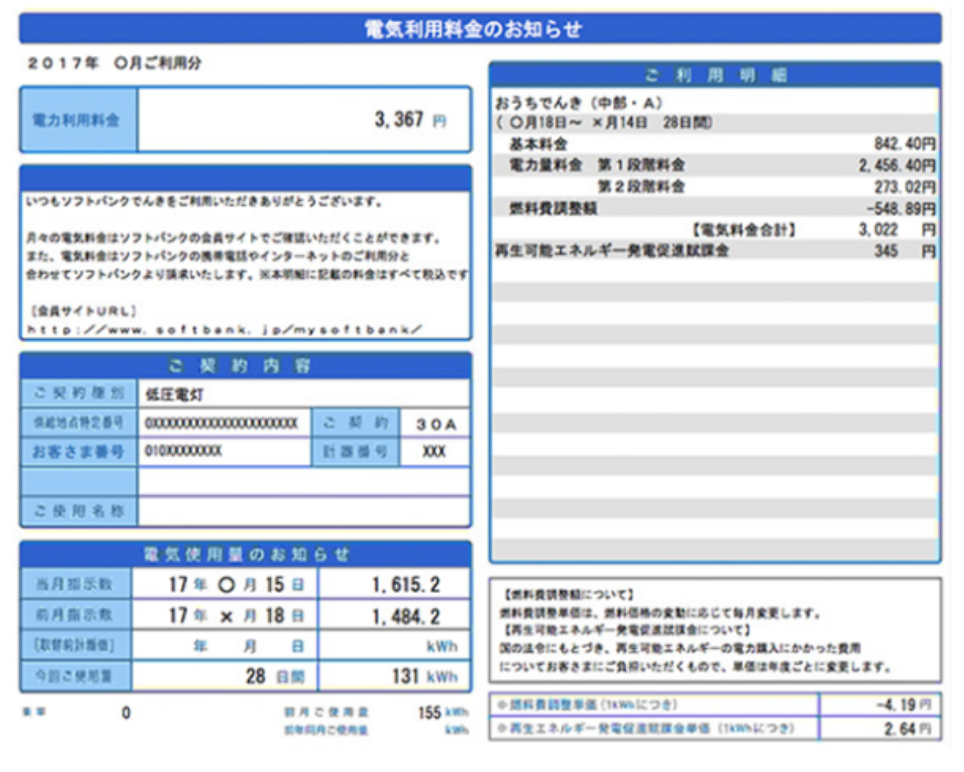Select the 燃料費調整額 row showing -548.89円
Image resolution: width=964 pixels, height=772 pixels.
(x=715, y=208)
